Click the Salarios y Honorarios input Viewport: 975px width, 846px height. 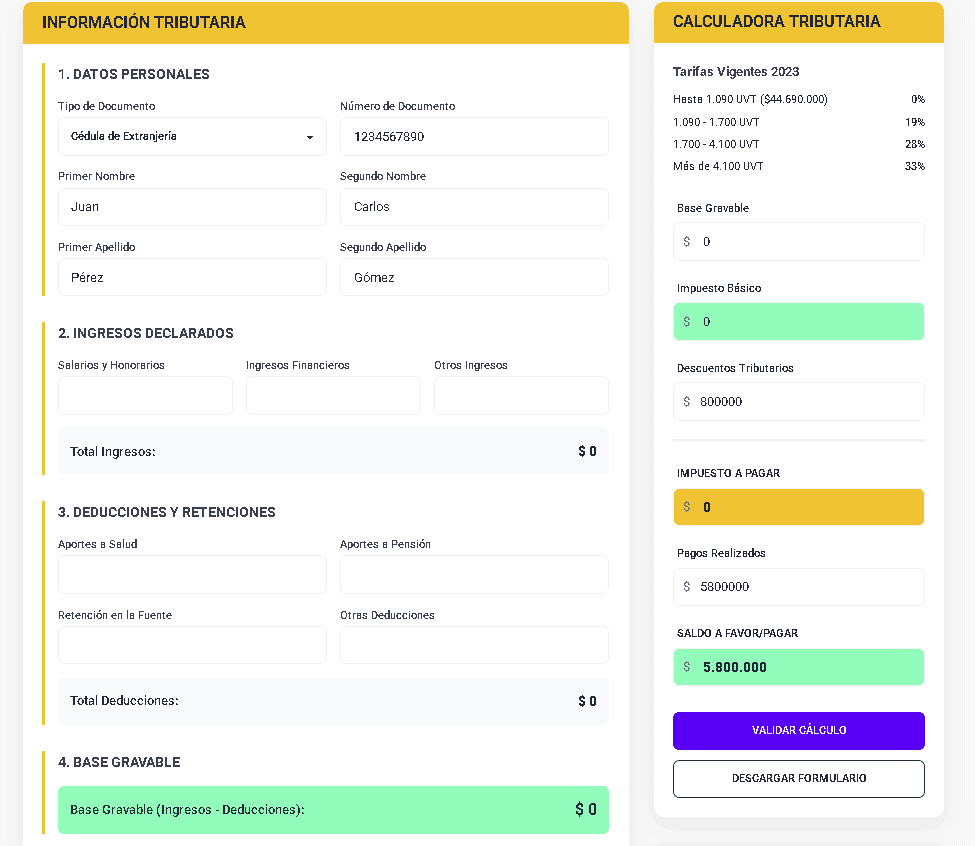pos(145,395)
